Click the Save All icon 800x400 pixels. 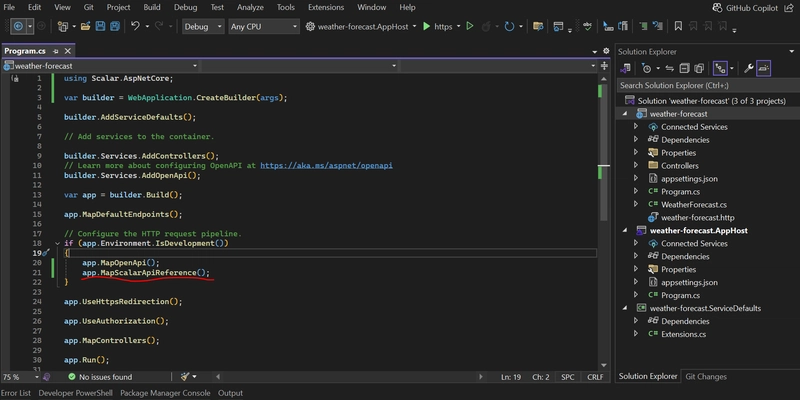click(x=115, y=26)
